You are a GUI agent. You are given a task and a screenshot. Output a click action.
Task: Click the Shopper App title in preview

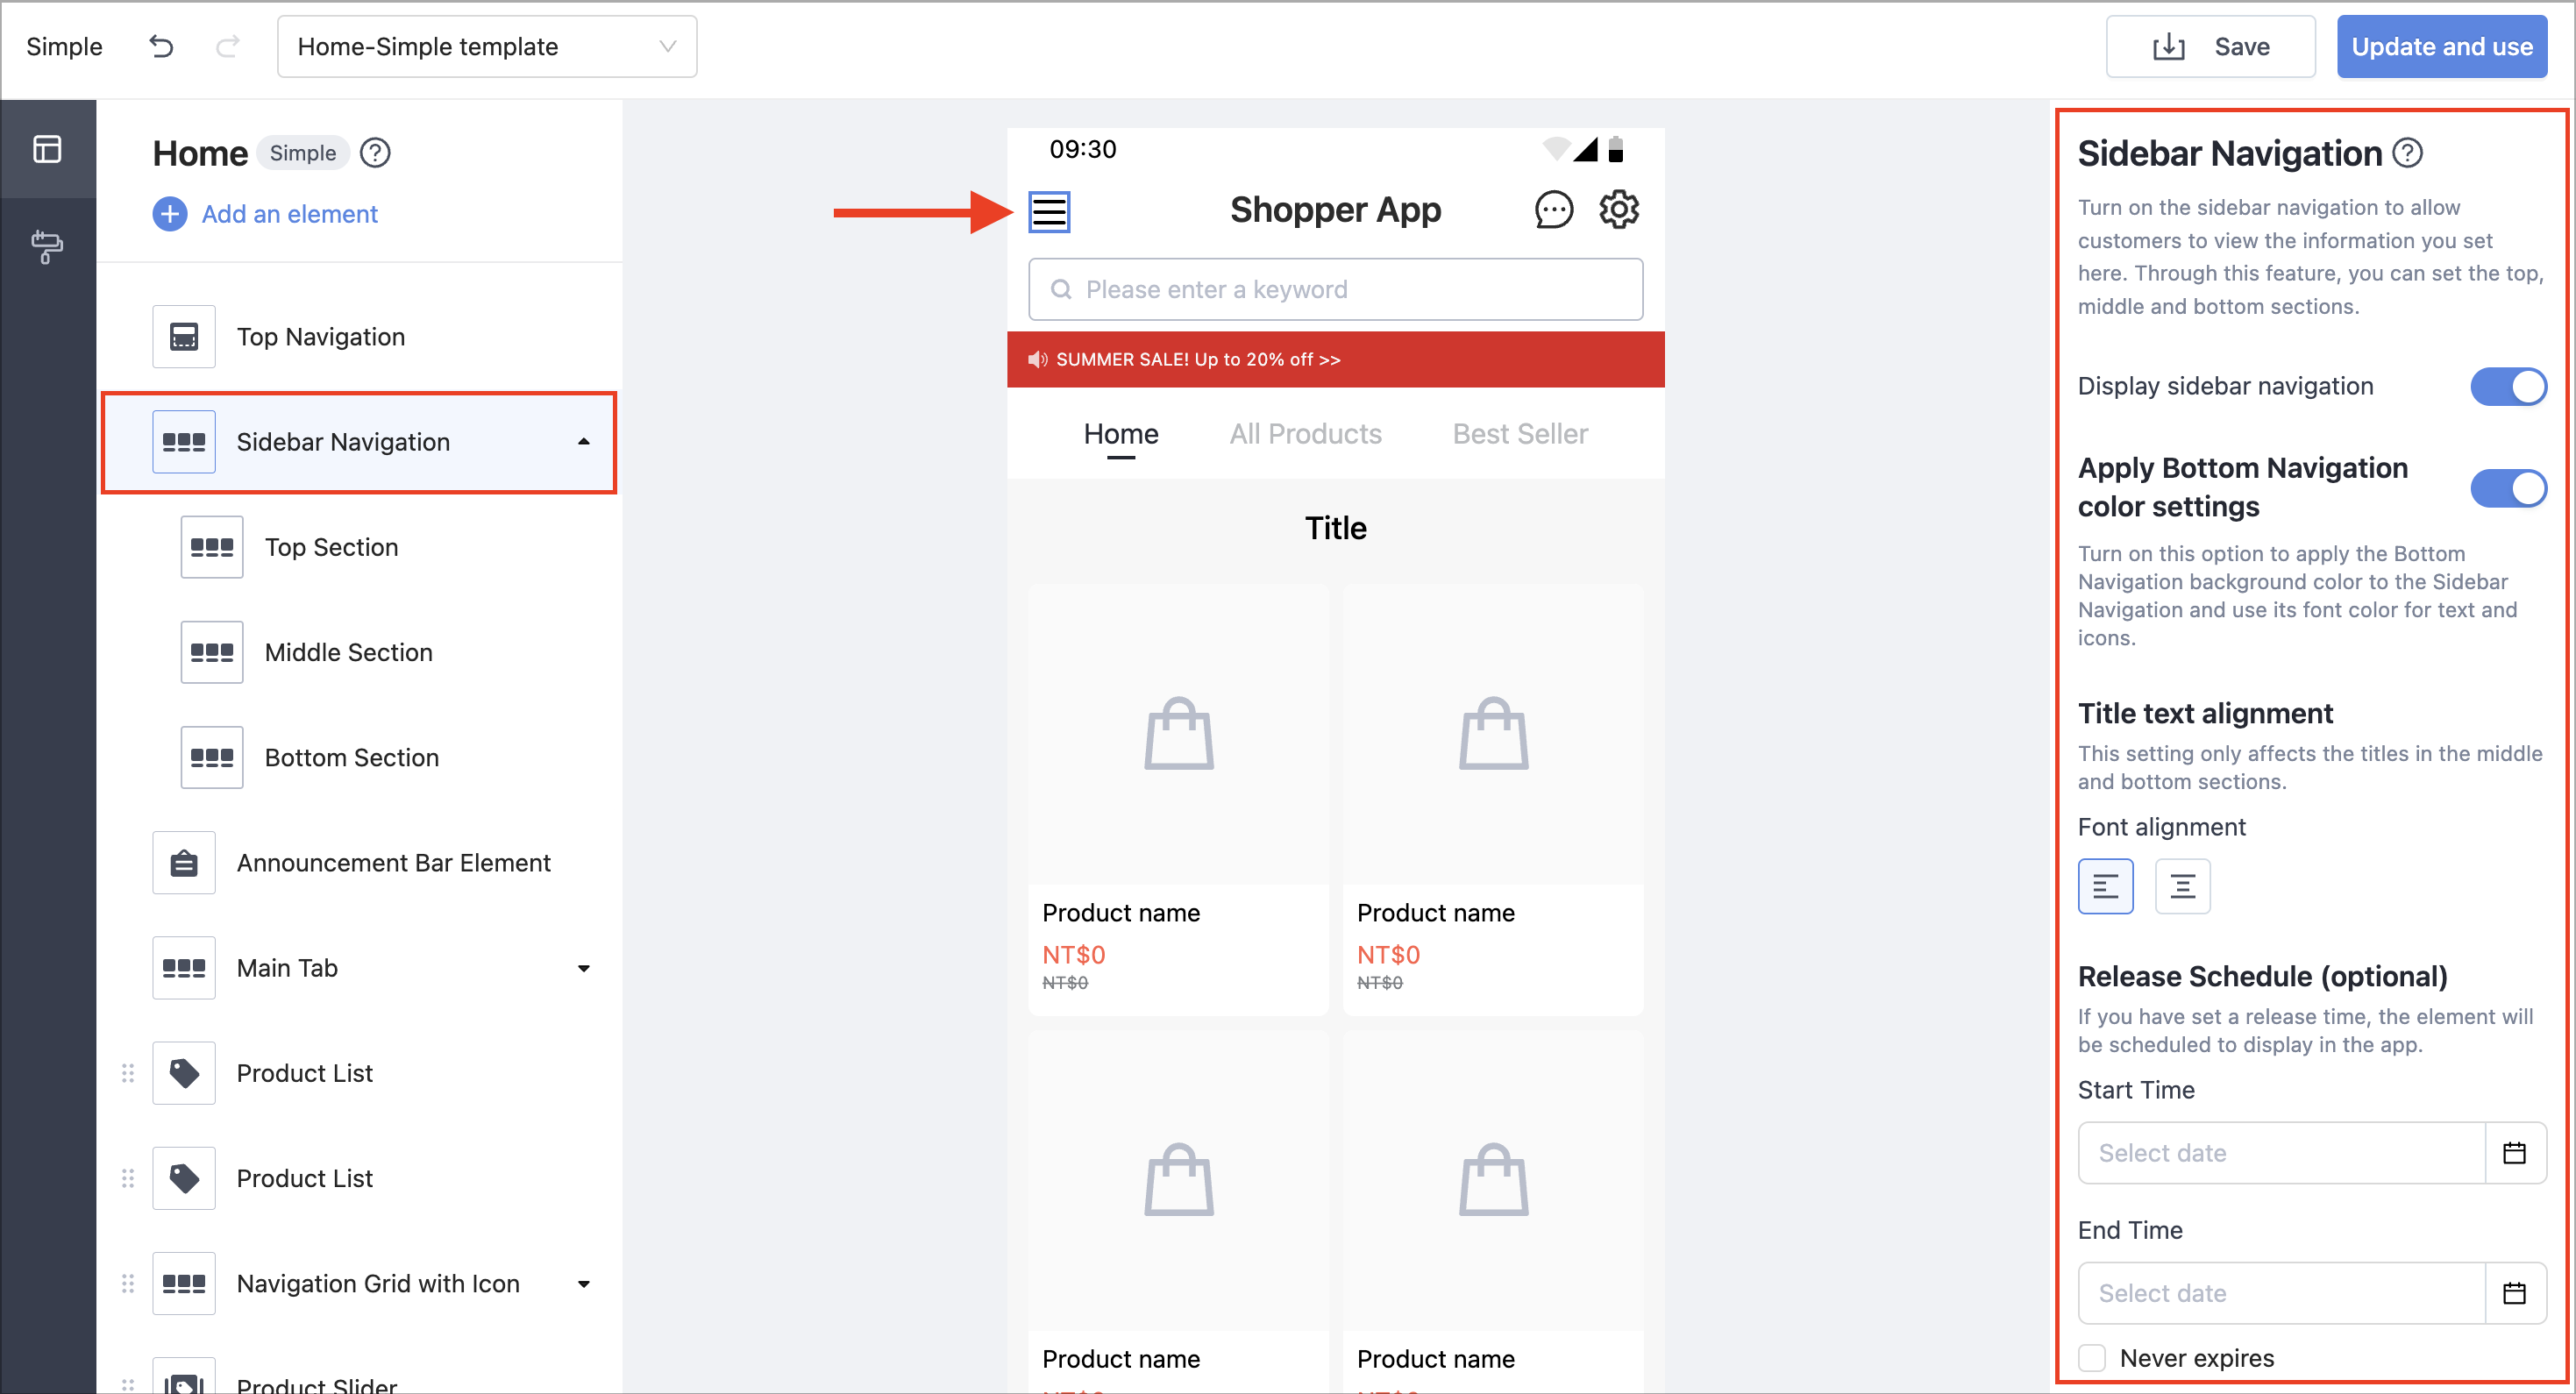point(1335,210)
